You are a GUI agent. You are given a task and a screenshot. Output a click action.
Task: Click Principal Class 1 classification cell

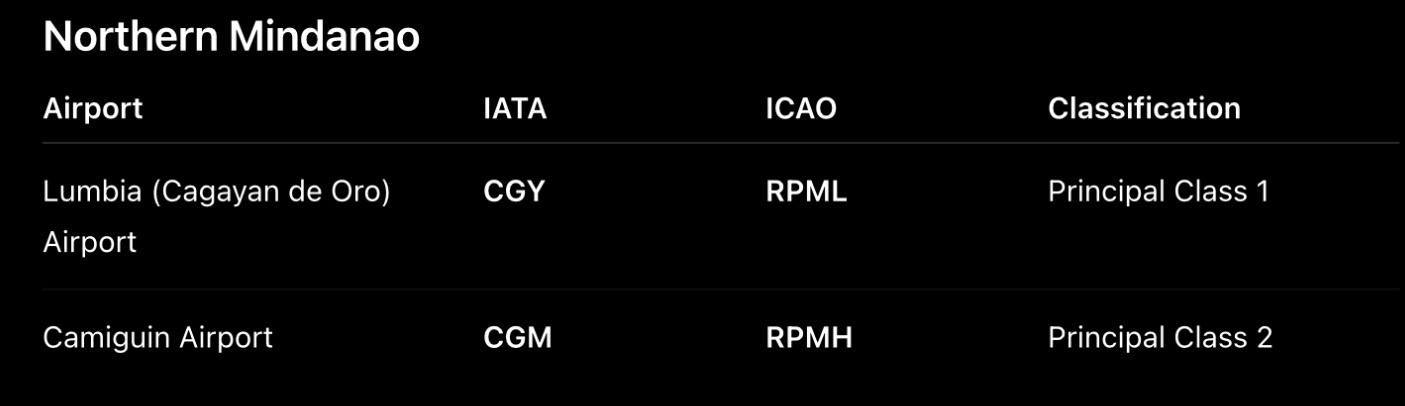(x=1158, y=191)
